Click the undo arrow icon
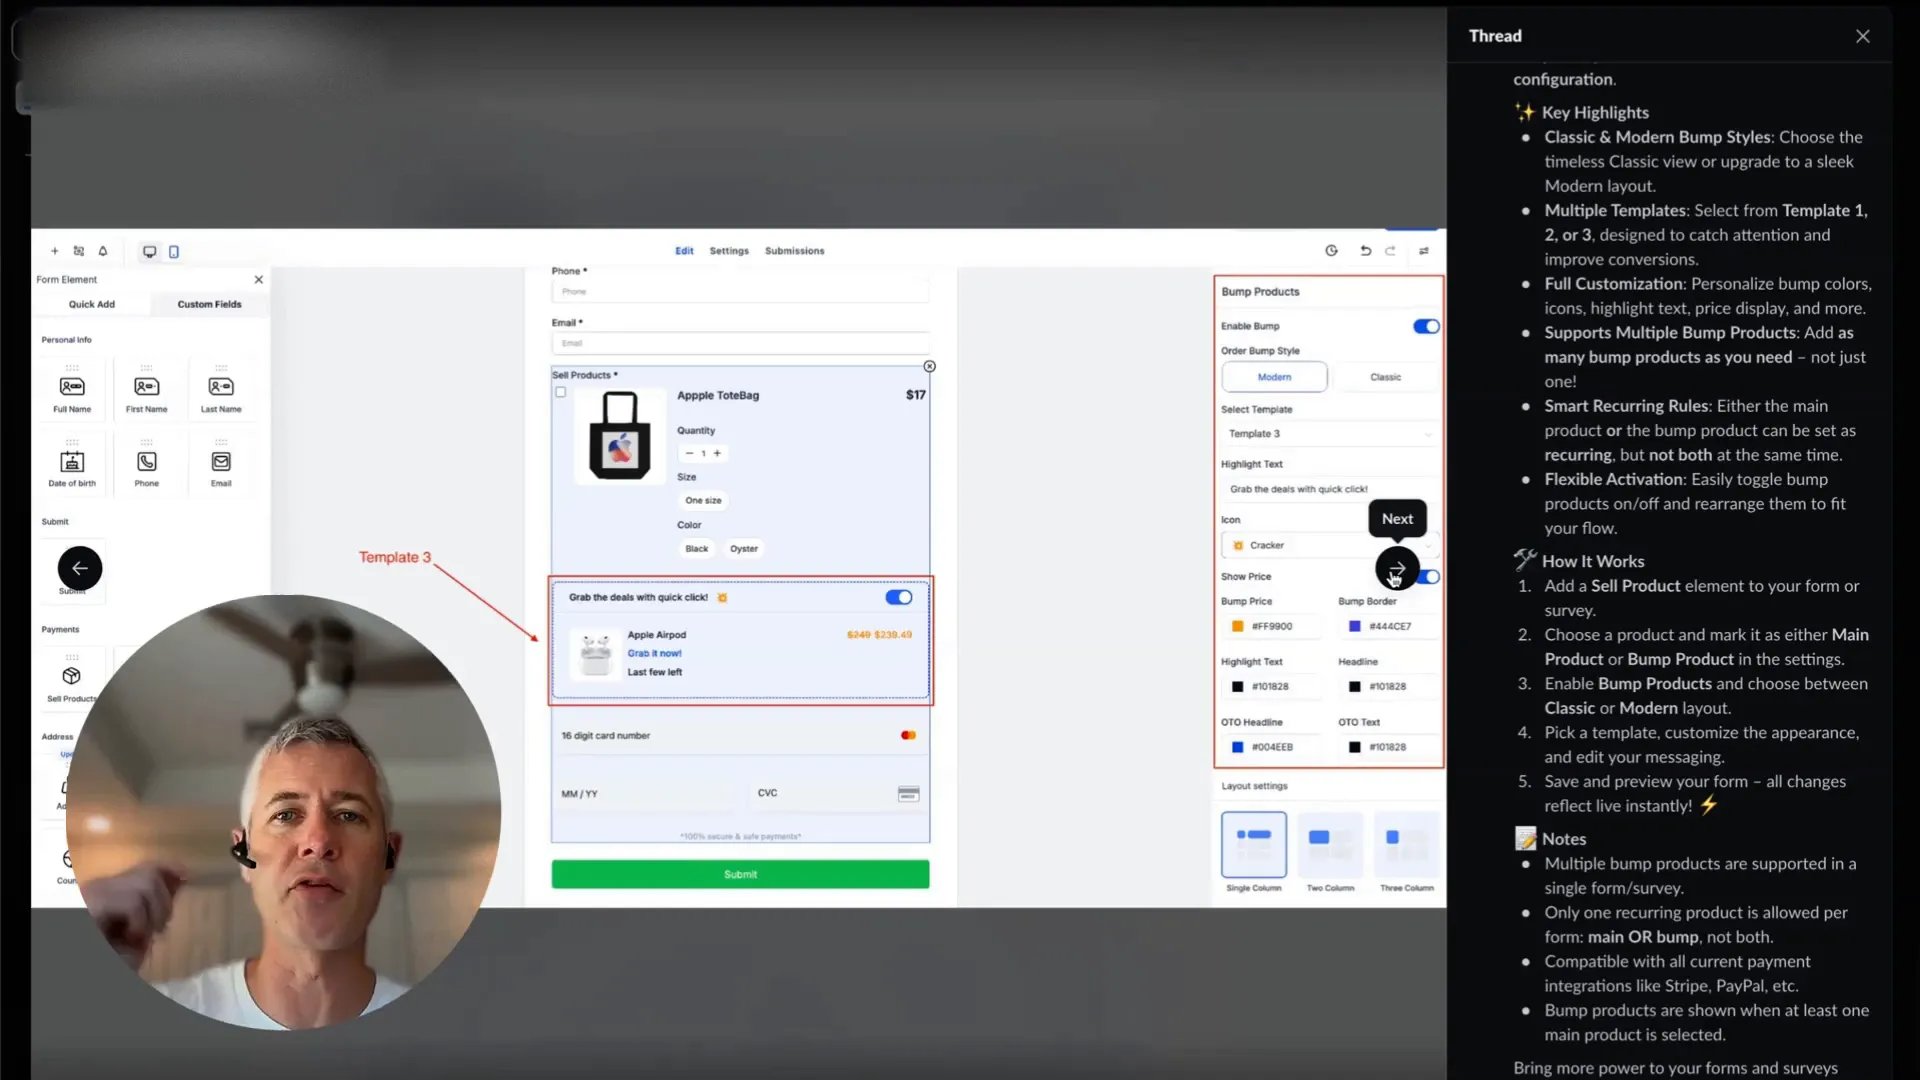 click(x=1365, y=251)
